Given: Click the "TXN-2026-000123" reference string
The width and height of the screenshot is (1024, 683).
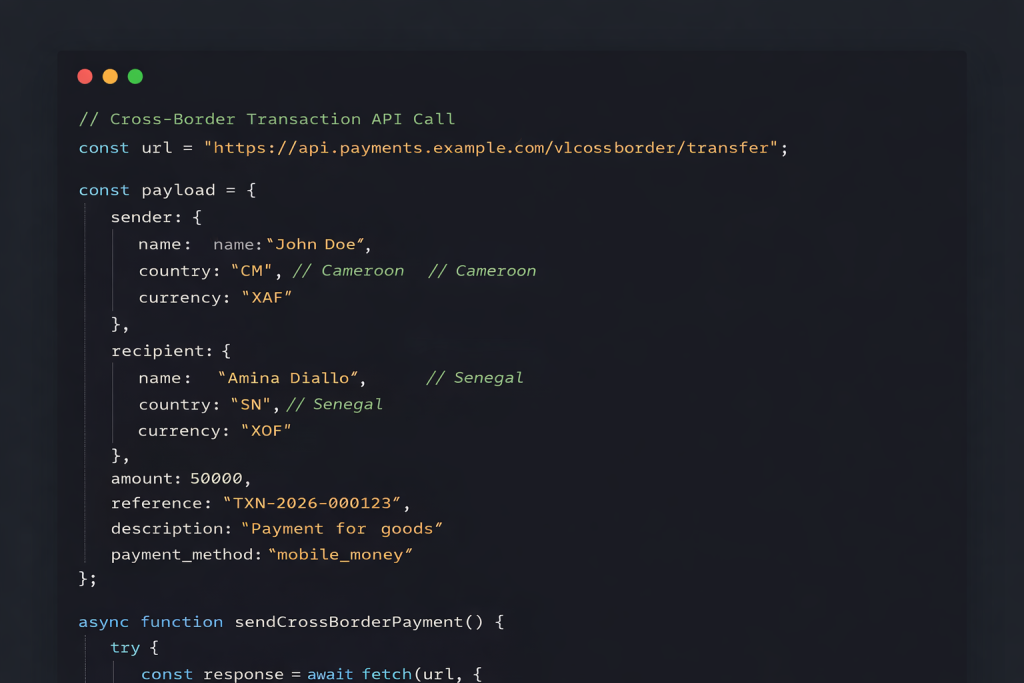Looking at the screenshot, I should tap(316, 503).
